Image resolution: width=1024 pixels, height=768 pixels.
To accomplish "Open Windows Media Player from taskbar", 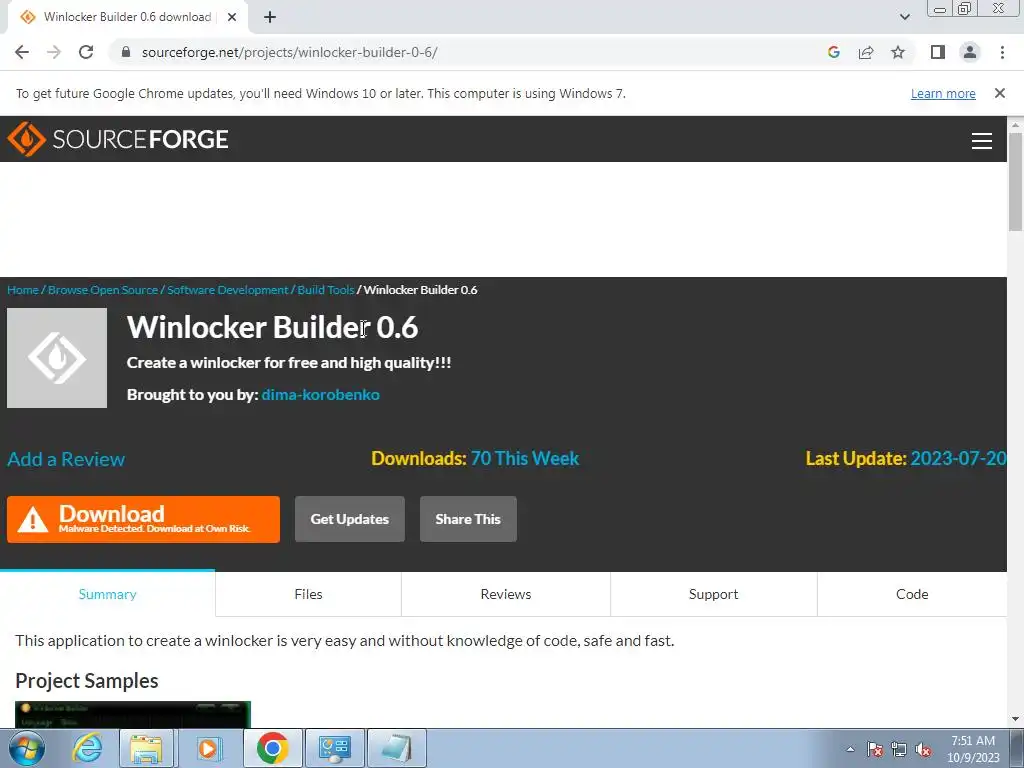I will tap(208, 748).
